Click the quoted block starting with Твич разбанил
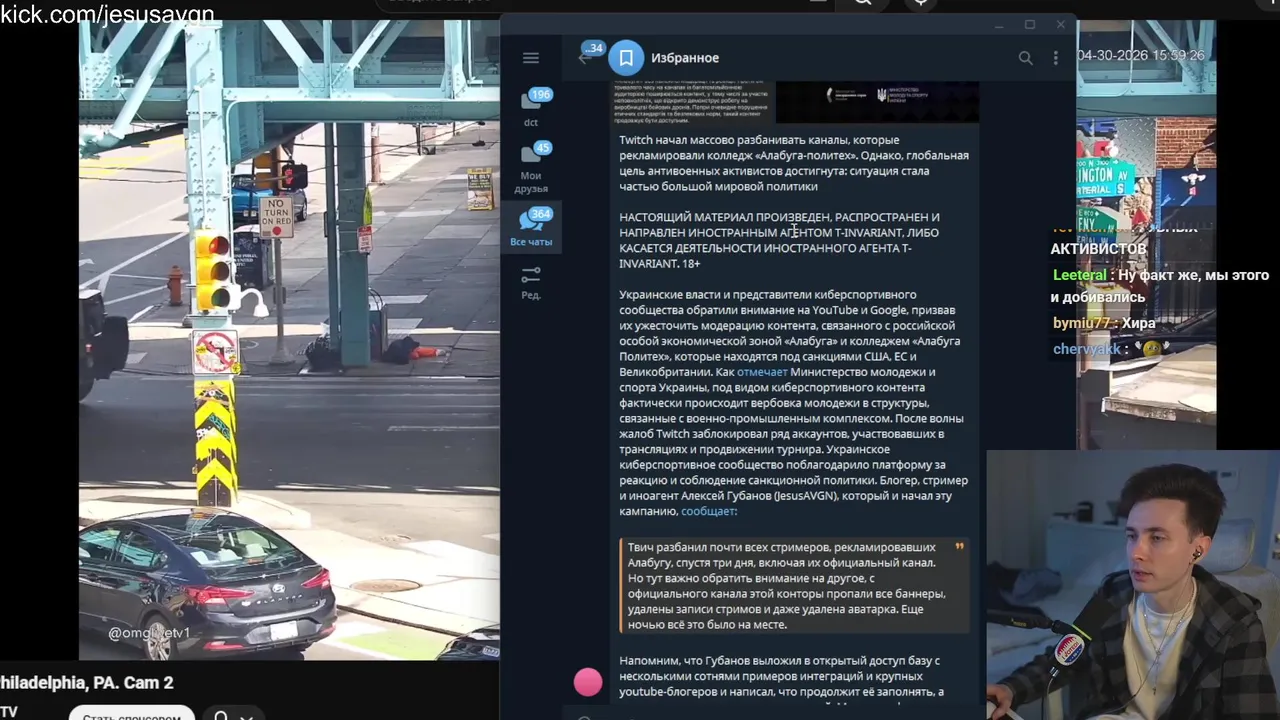 (794, 586)
